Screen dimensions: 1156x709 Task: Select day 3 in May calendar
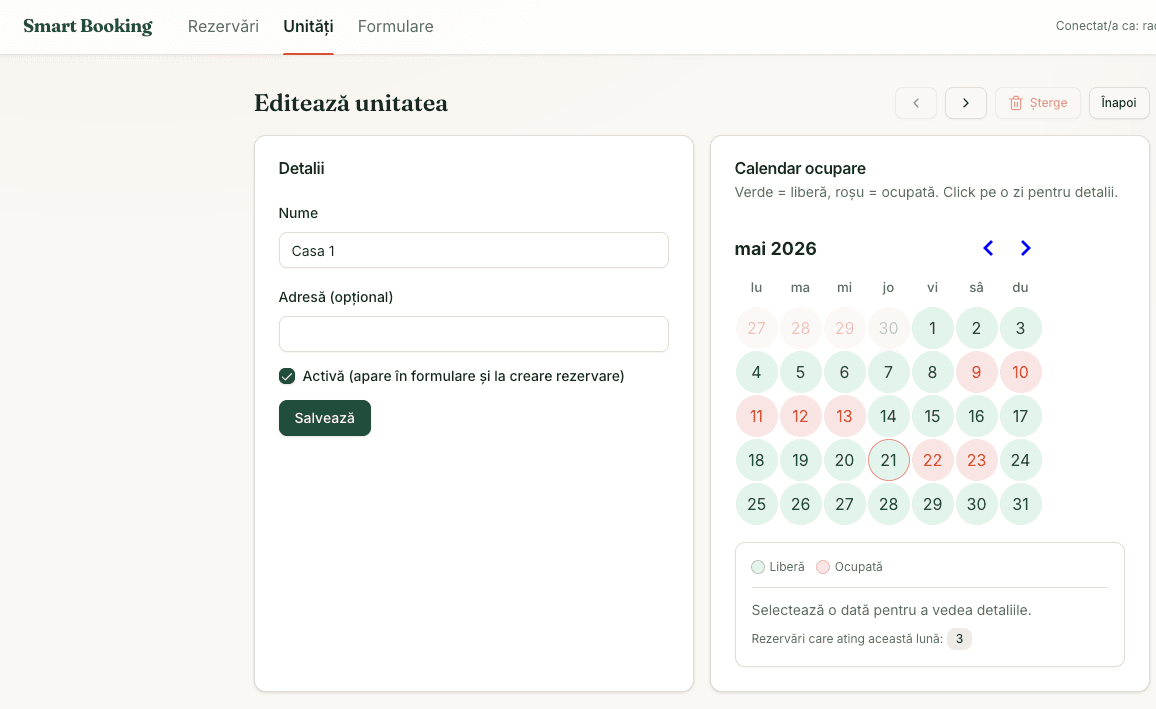1020,328
